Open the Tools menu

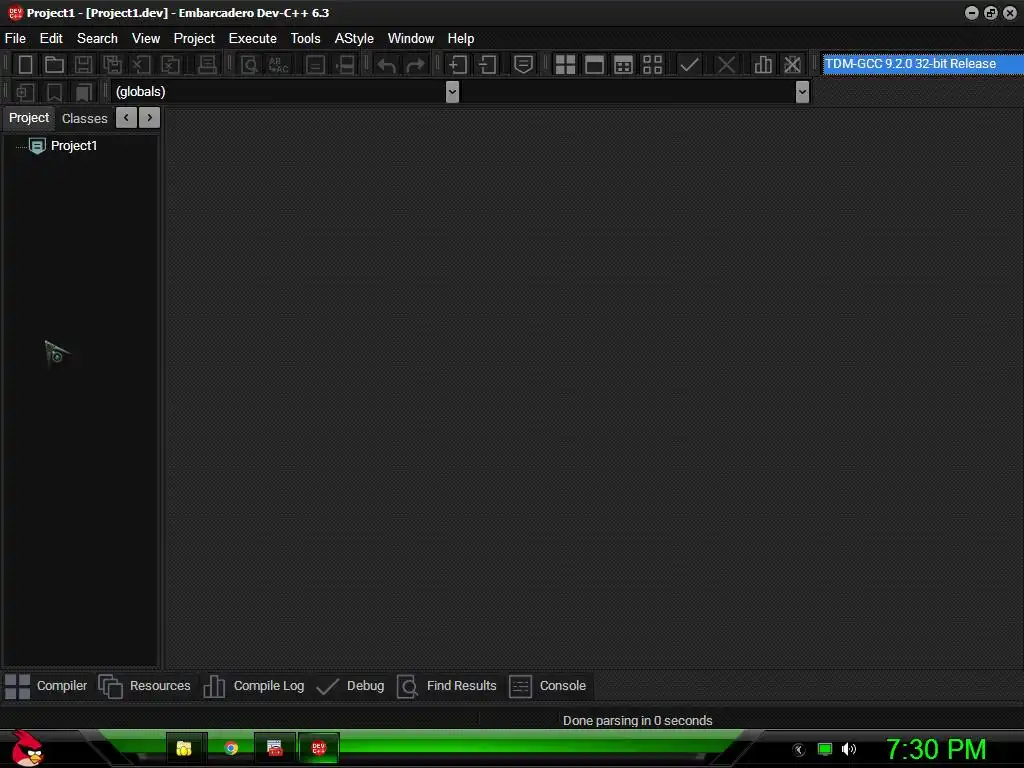(x=306, y=39)
